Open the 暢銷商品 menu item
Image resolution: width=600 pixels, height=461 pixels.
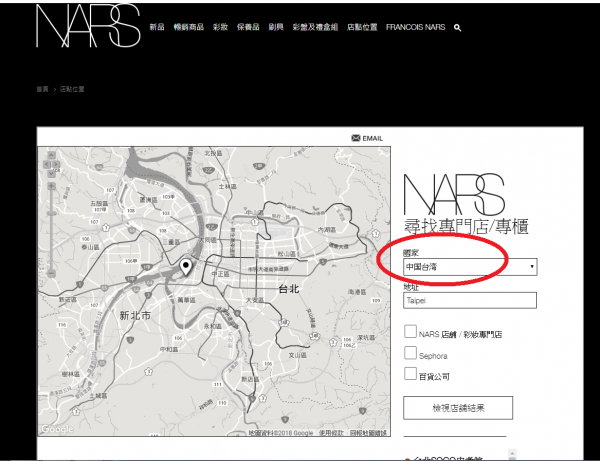point(187,28)
